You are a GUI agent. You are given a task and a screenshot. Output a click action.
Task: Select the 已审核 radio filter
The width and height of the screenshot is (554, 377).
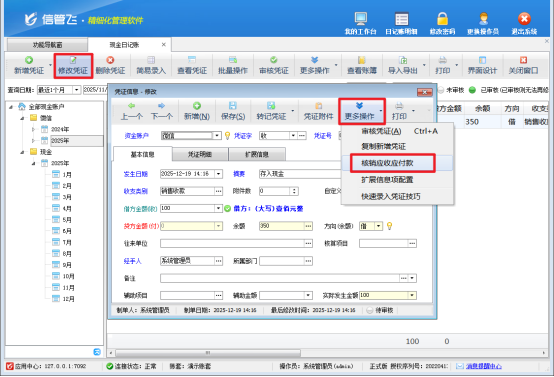[x=472, y=90]
